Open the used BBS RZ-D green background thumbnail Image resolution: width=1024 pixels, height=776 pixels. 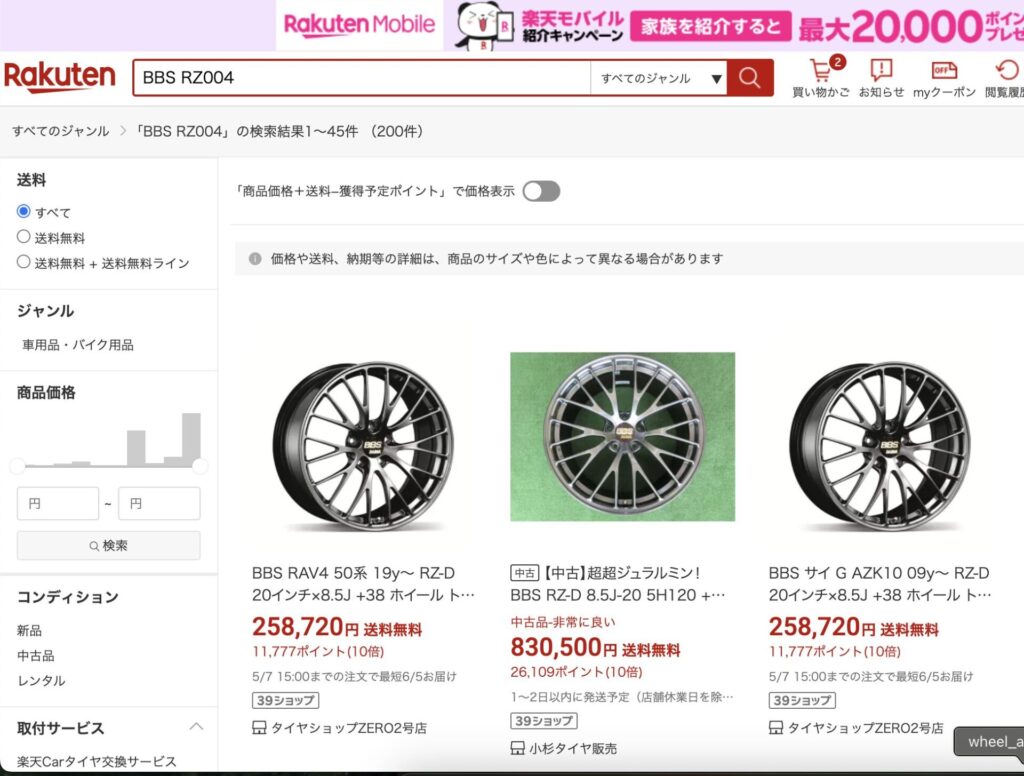[622, 436]
